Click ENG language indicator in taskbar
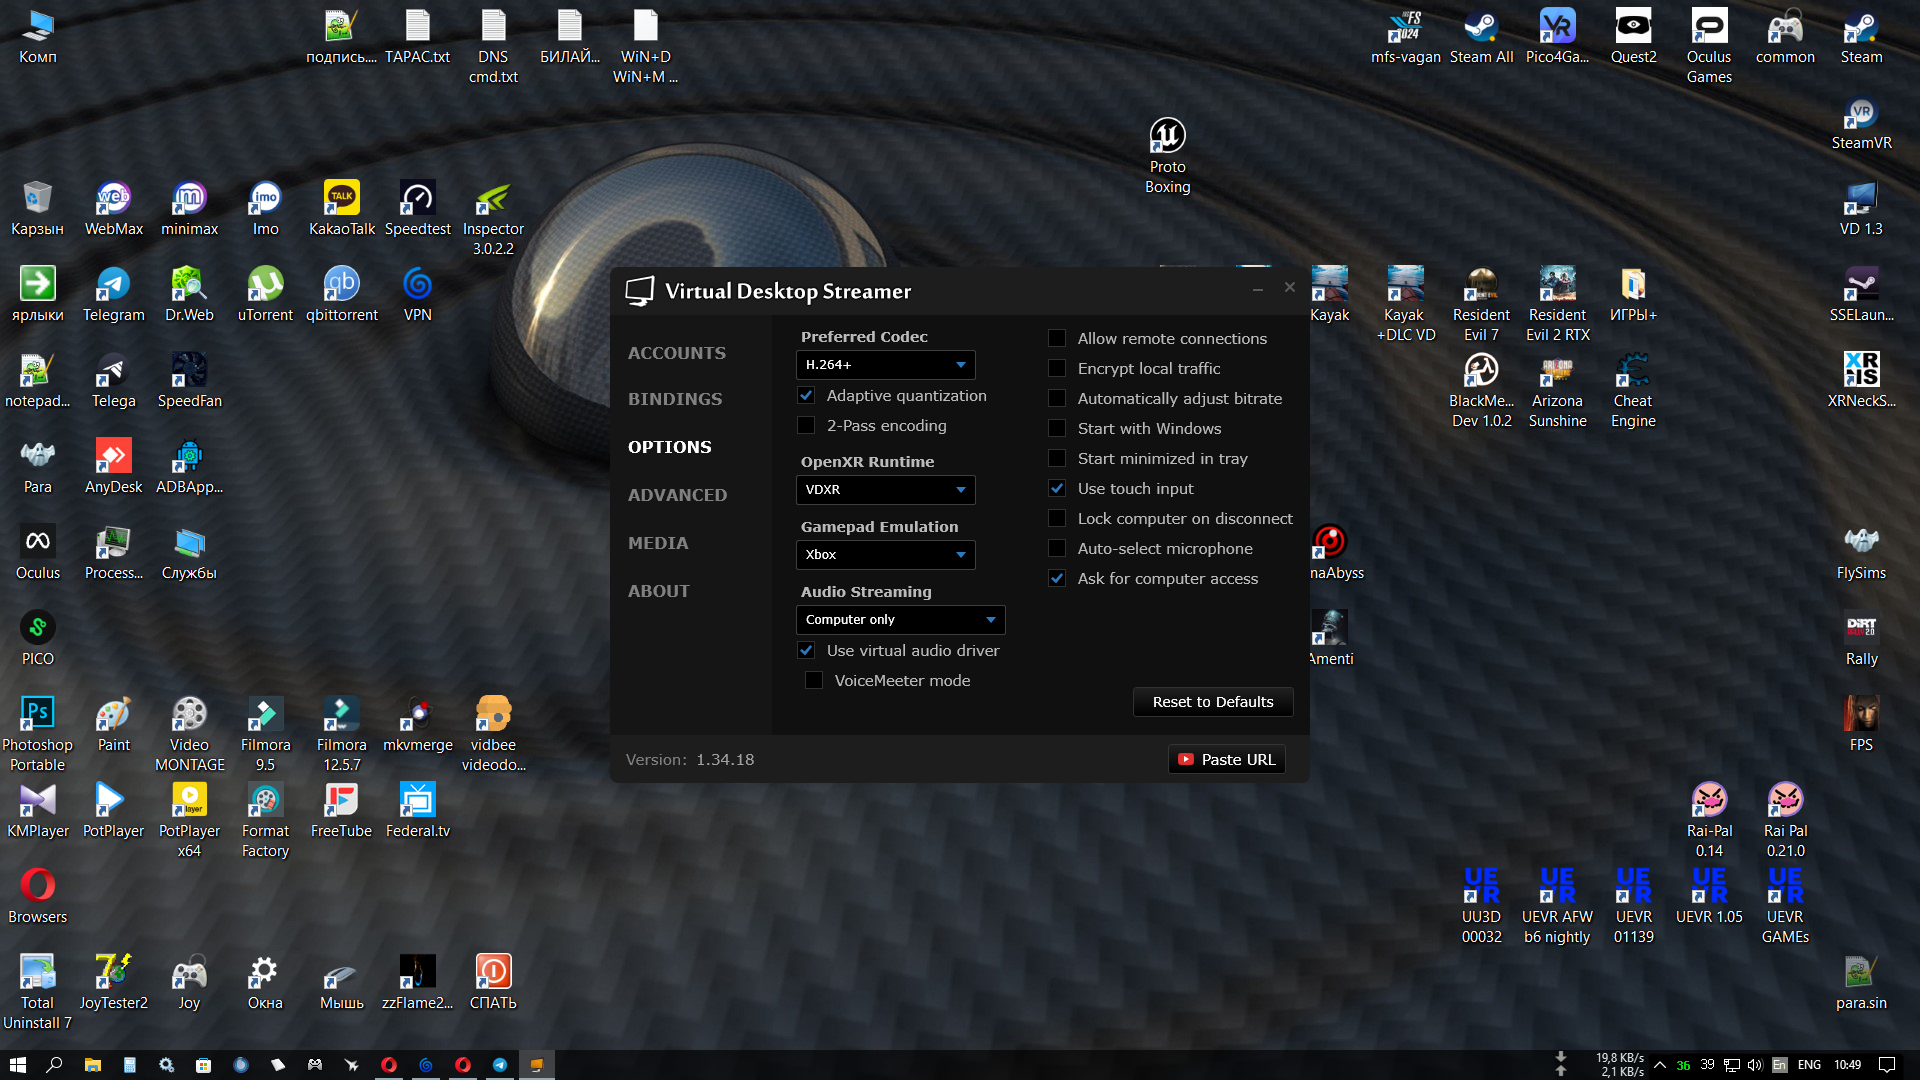The image size is (1920, 1080). 1809,1065
